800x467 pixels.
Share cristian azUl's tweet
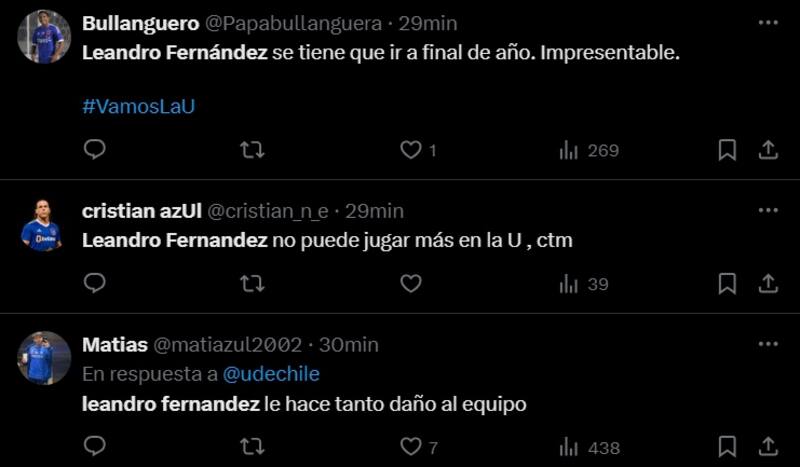pos(768,284)
